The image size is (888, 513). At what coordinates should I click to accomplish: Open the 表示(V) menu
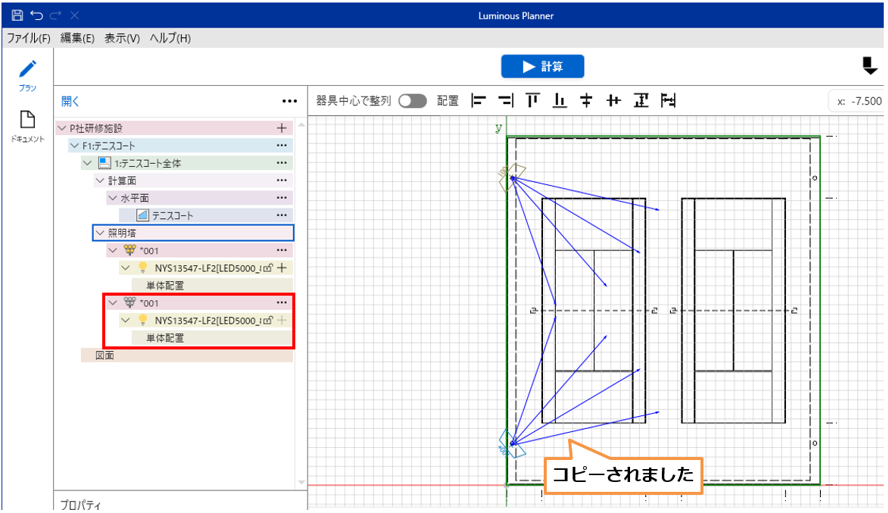(x=122, y=38)
